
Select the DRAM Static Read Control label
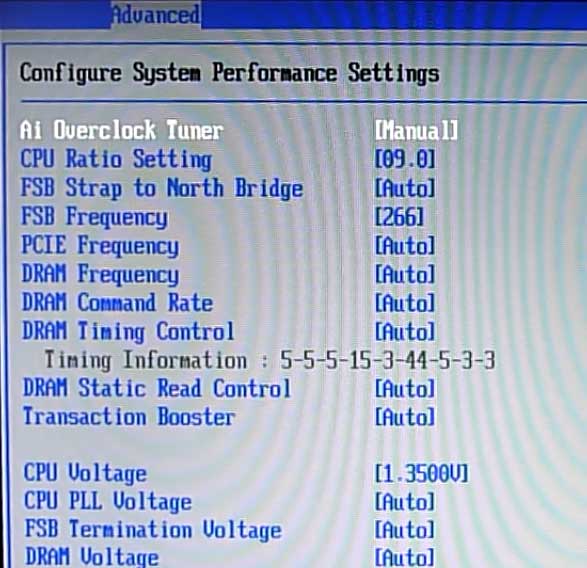pyautogui.click(x=157, y=388)
